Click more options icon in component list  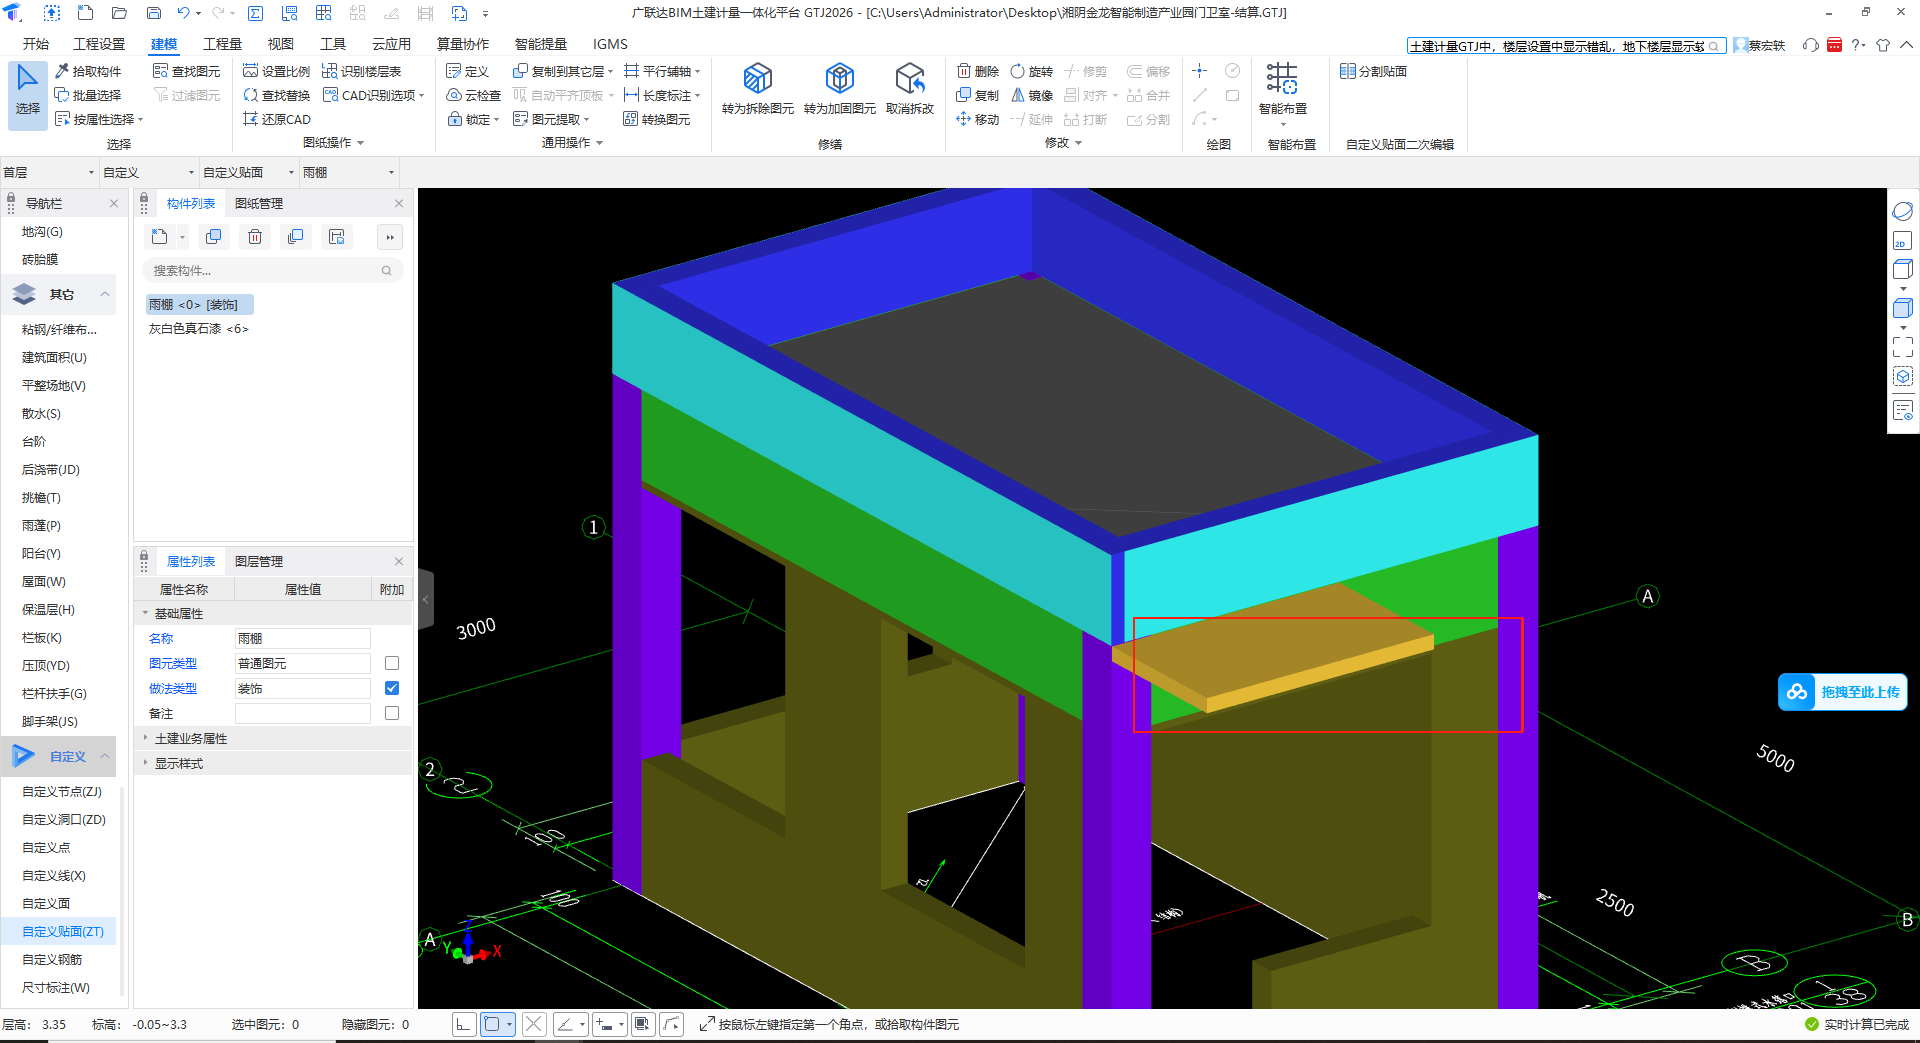click(390, 237)
